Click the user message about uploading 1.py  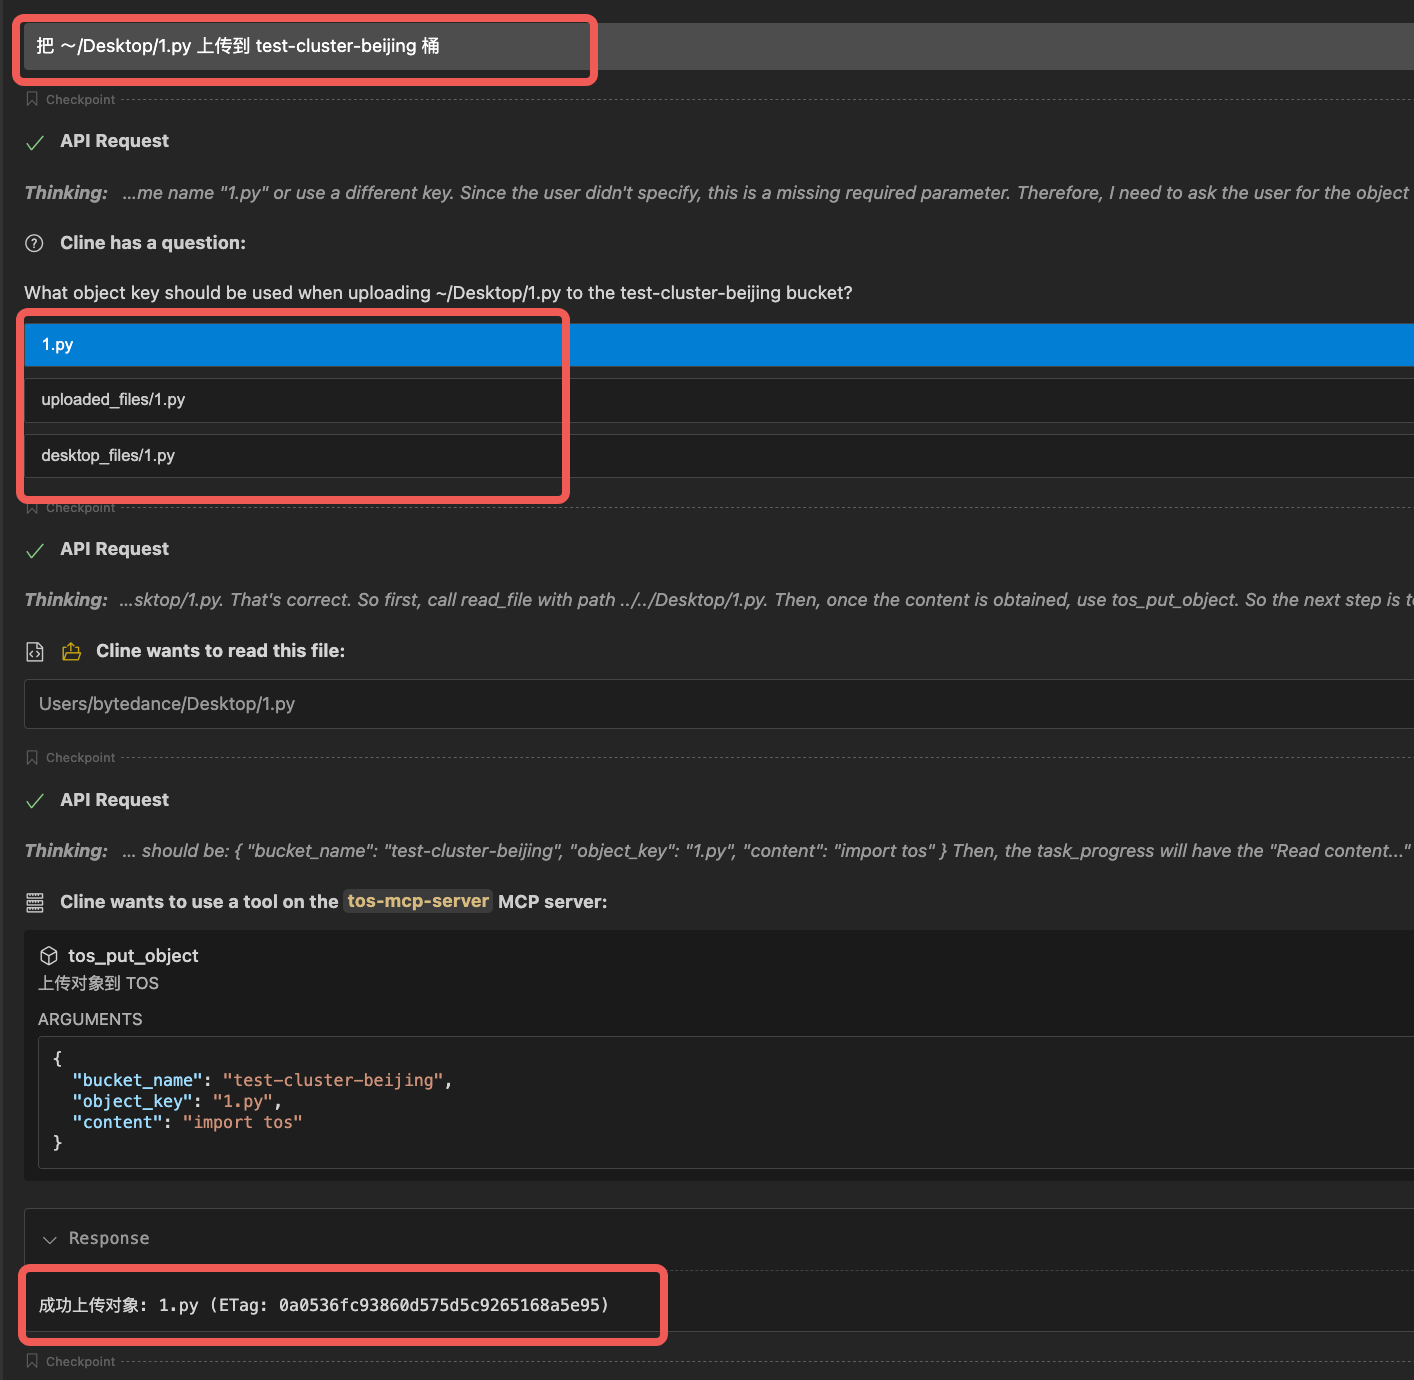pos(300,46)
